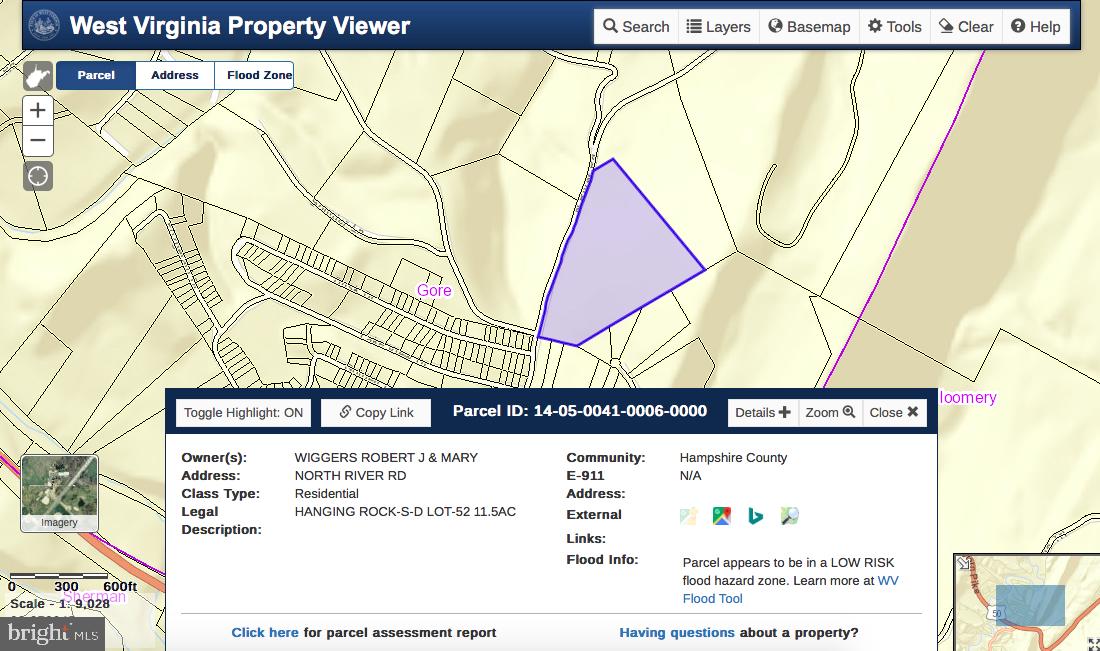Viewport: 1100px width, 651px height.
Task: Zoom in with the plus button
Action: point(38,110)
